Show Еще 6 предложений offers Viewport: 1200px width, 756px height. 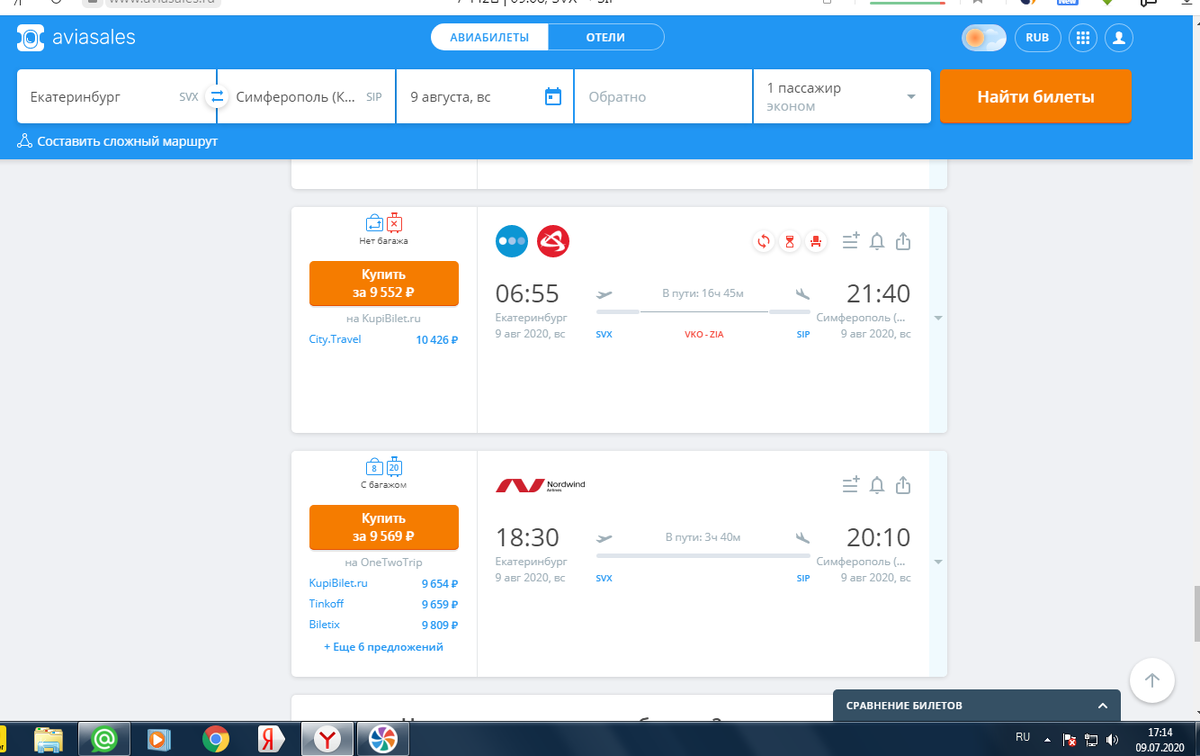point(384,647)
